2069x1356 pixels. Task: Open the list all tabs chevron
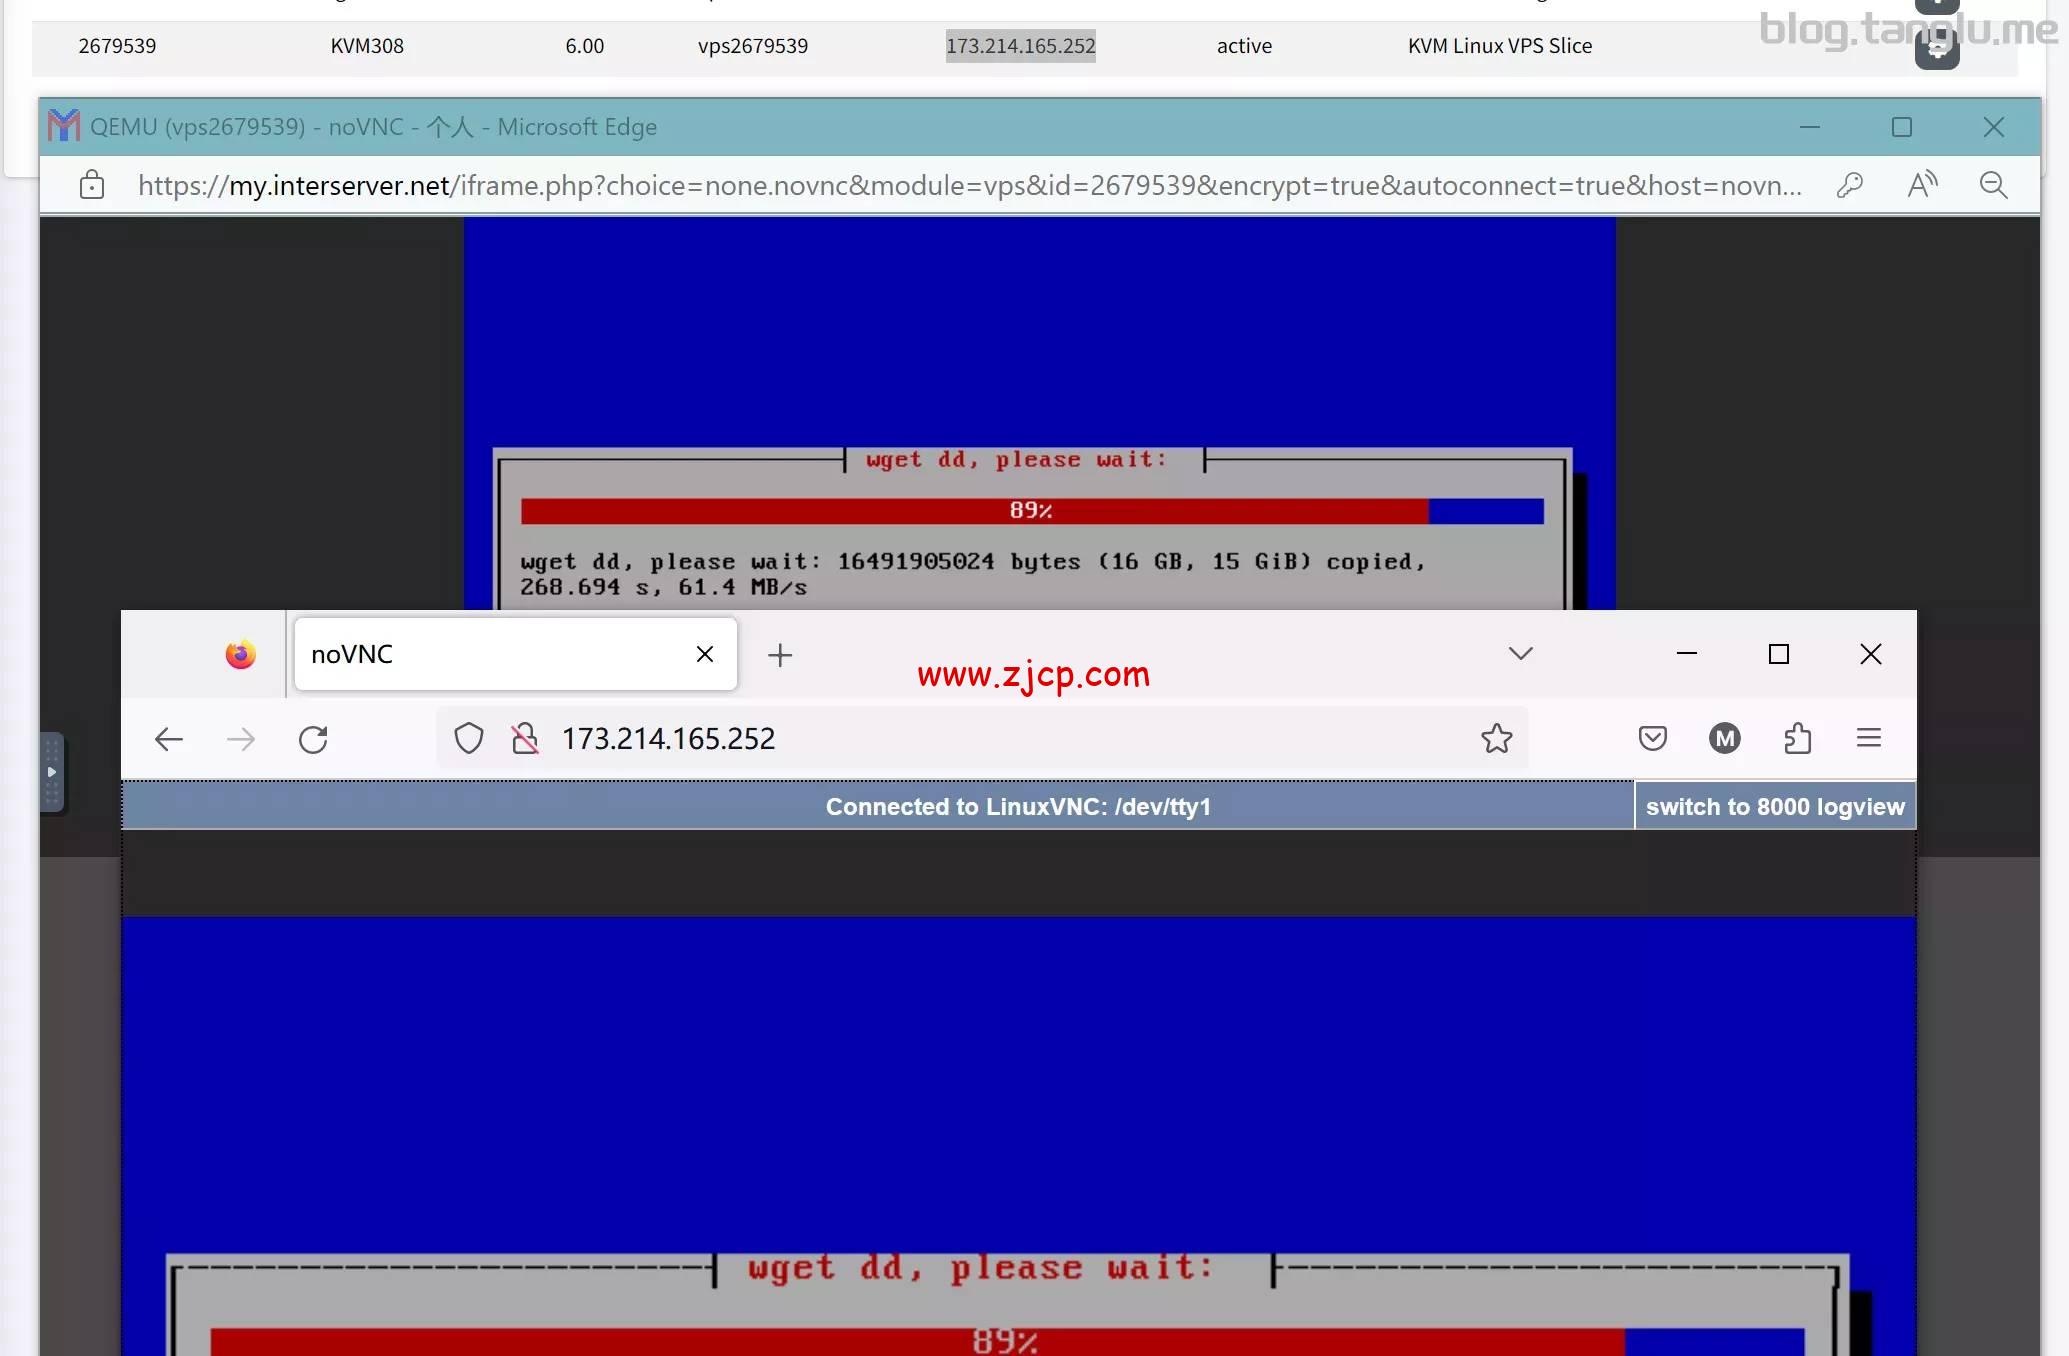(x=1519, y=653)
